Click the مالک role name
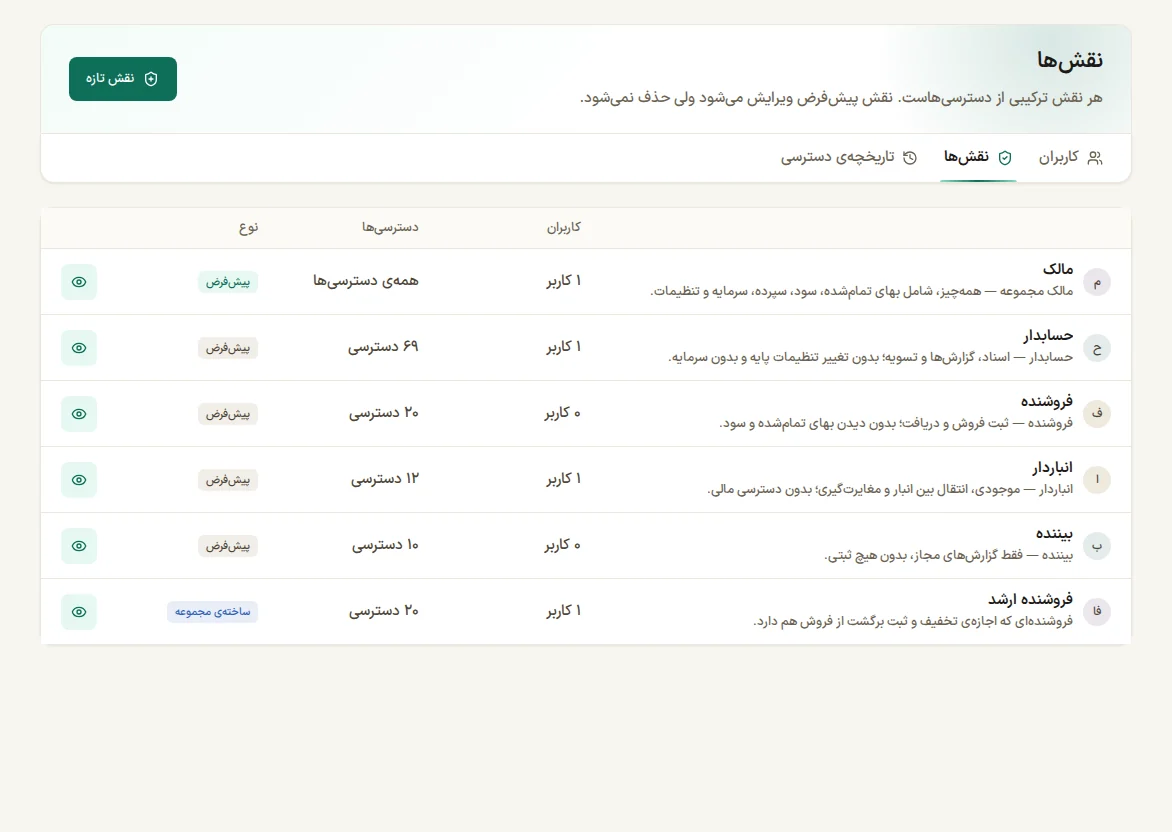 pyautogui.click(x=1058, y=269)
